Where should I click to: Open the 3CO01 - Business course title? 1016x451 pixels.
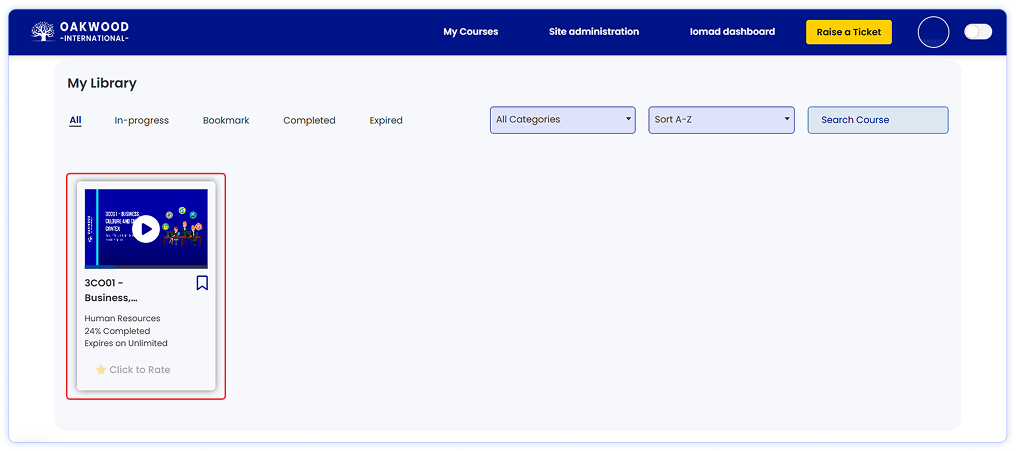click(x=111, y=290)
